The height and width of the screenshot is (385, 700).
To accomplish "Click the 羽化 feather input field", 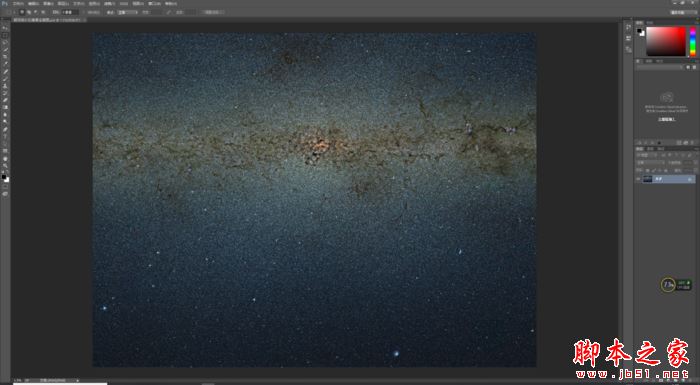I will tap(71, 13).
